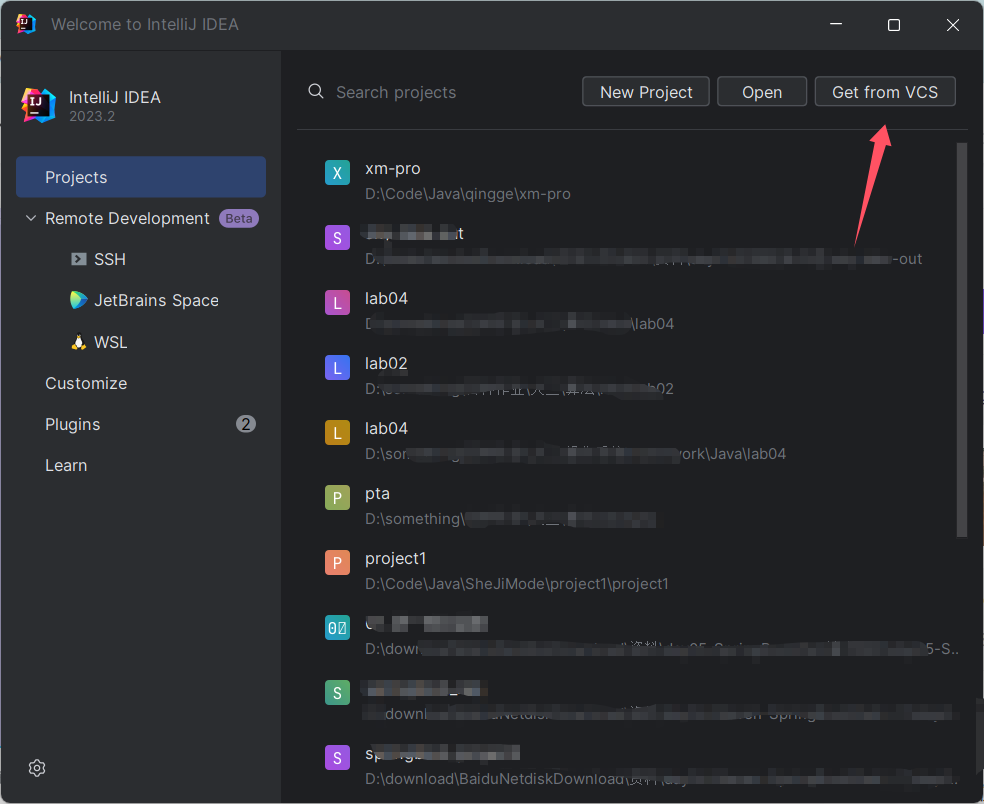Click the Beta badge
This screenshot has height=804, width=984.
point(238,218)
